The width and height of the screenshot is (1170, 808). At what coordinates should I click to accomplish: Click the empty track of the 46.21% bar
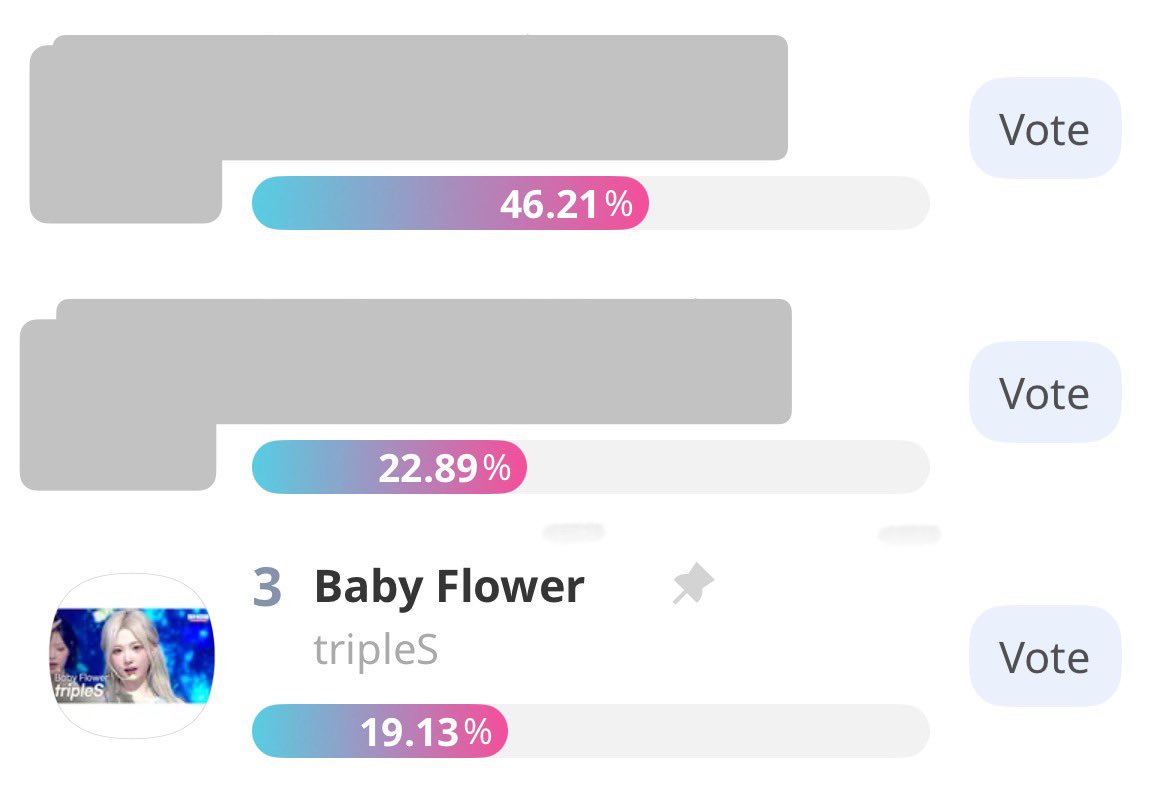pyautogui.click(x=789, y=203)
